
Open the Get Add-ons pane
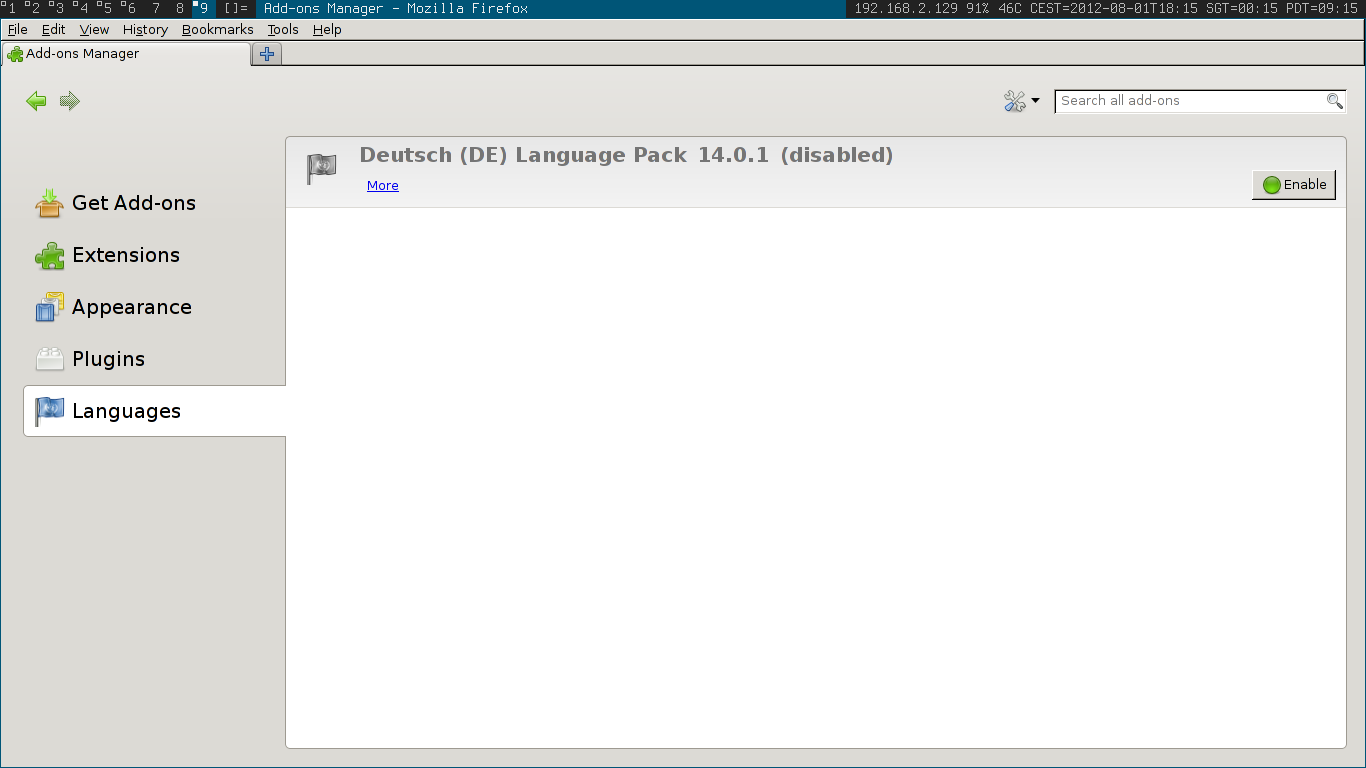click(133, 203)
